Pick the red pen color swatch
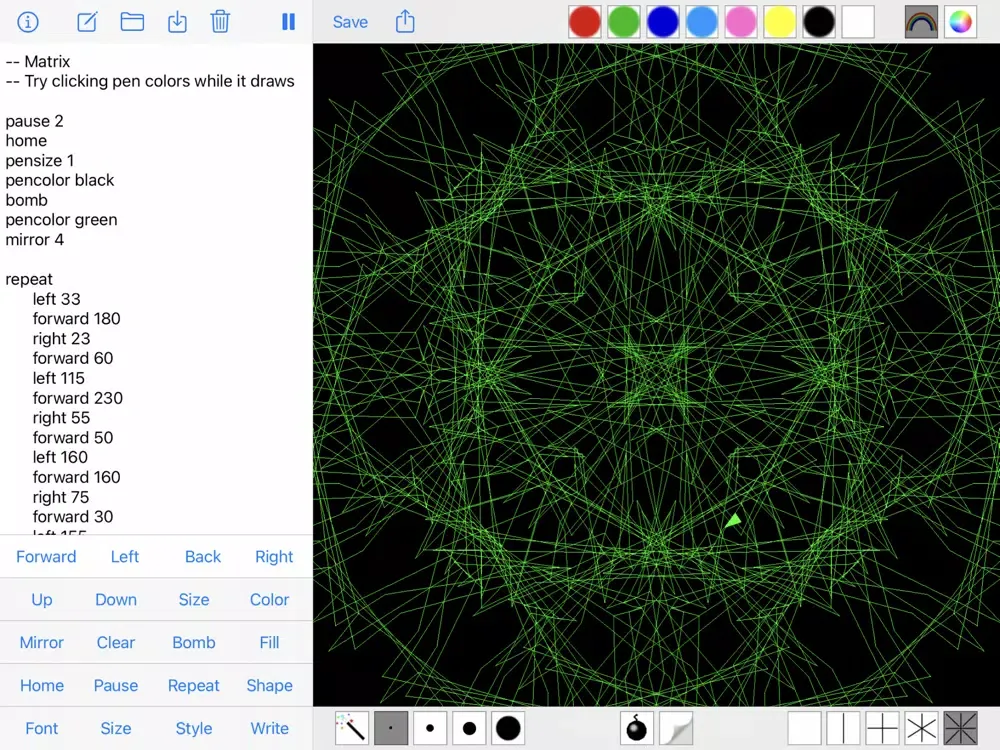This screenshot has width=1000, height=750. 585,22
